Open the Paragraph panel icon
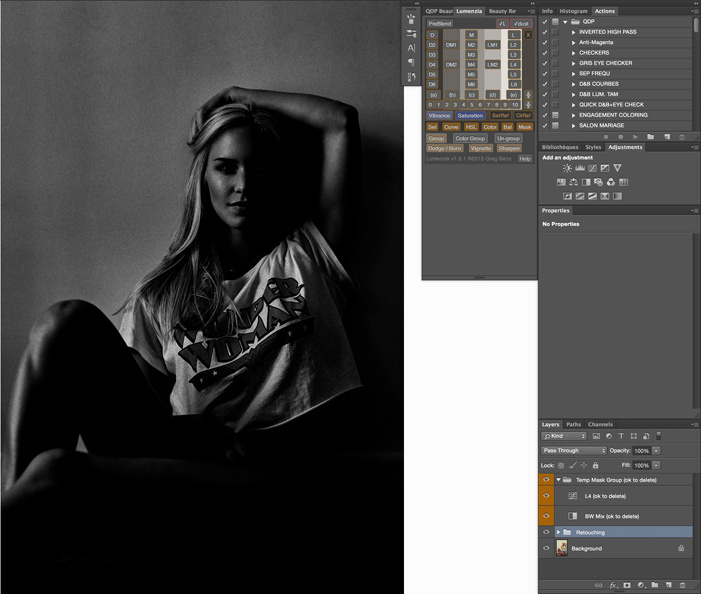This screenshot has height=594, width=701. pyautogui.click(x=411, y=62)
